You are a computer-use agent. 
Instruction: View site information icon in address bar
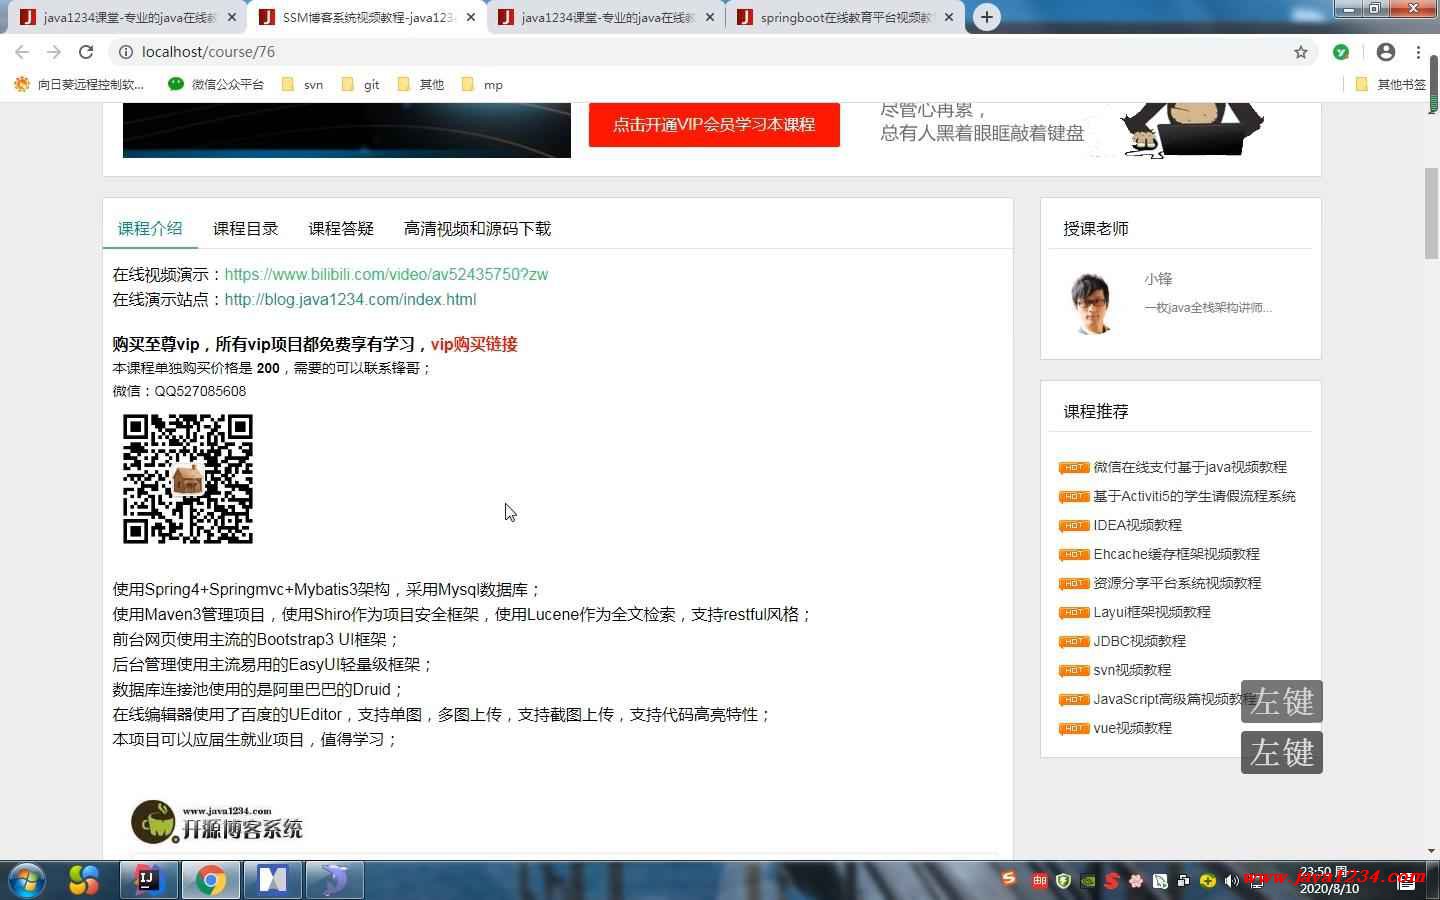pos(126,52)
